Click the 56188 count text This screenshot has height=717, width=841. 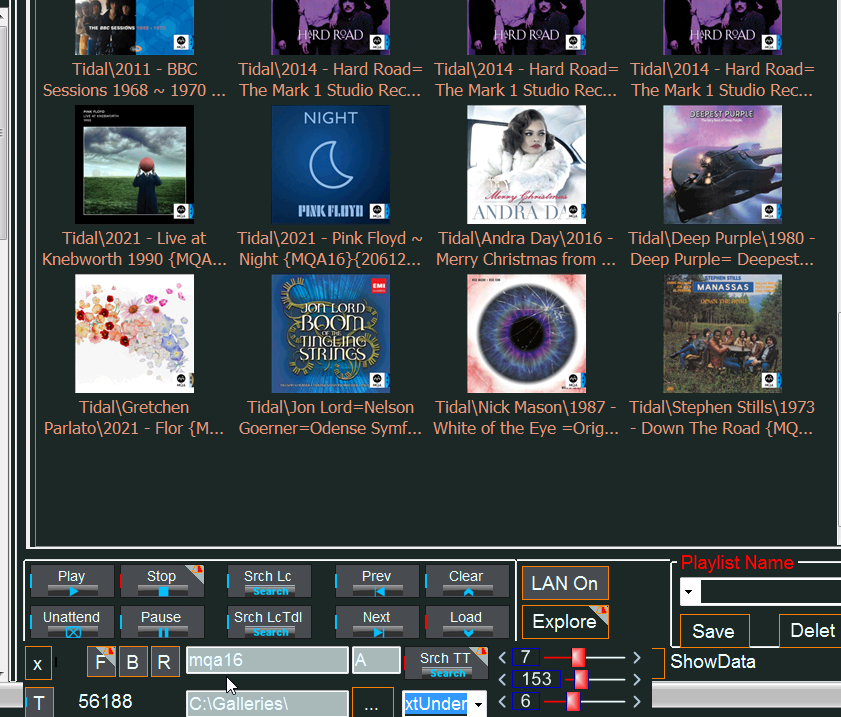pos(105,701)
